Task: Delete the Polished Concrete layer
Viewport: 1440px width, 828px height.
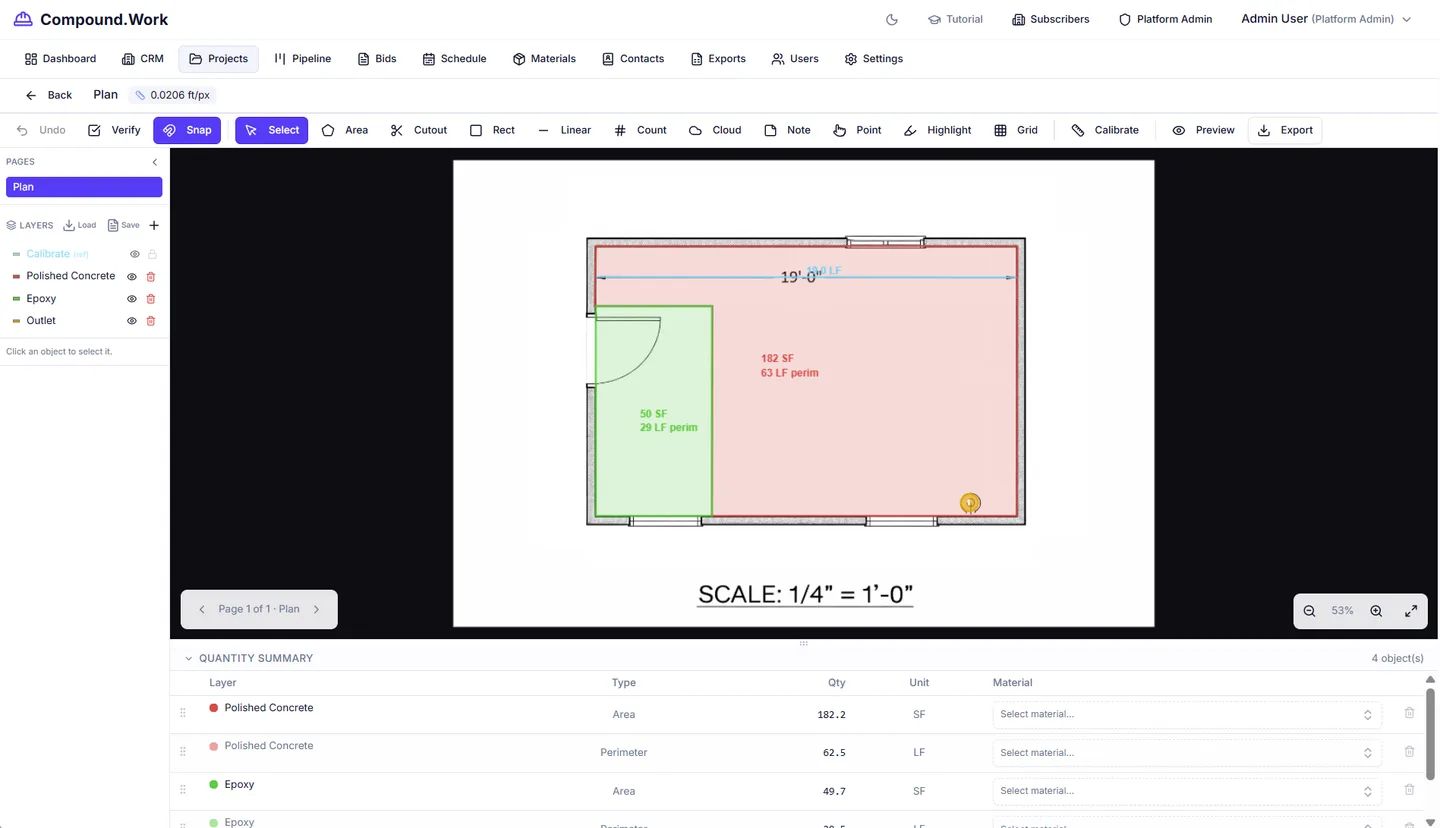Action: point(151,277)
